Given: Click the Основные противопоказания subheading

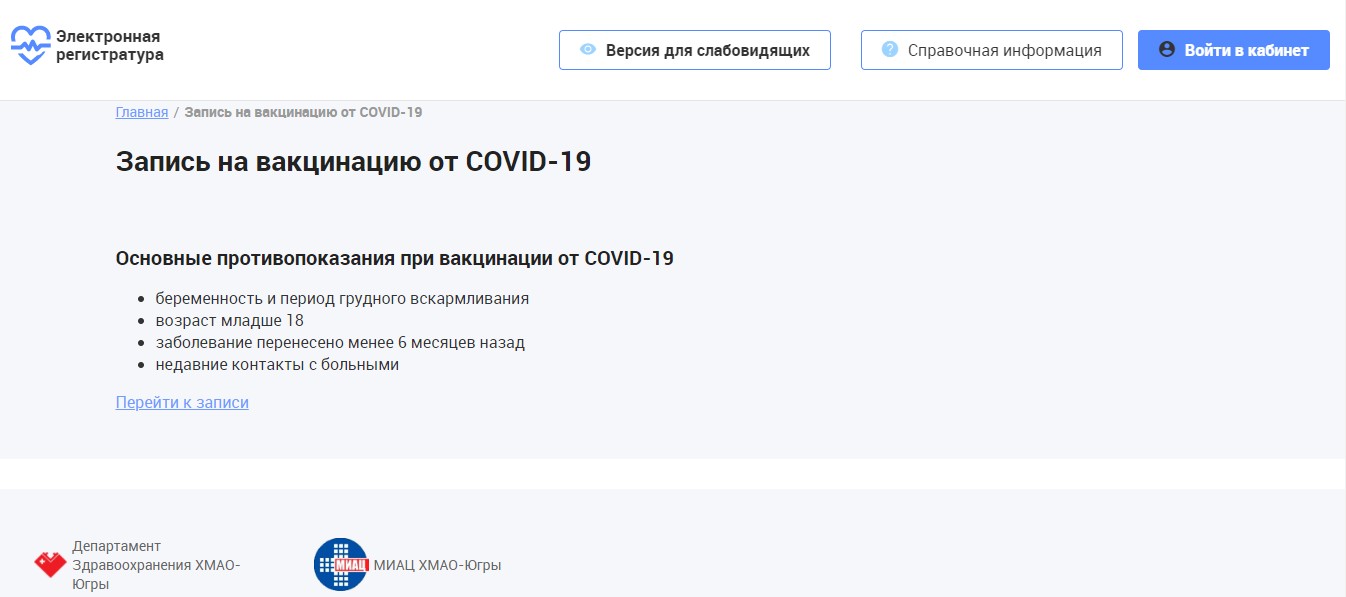Looking at the screenshot, I should [x=395, y=258].
